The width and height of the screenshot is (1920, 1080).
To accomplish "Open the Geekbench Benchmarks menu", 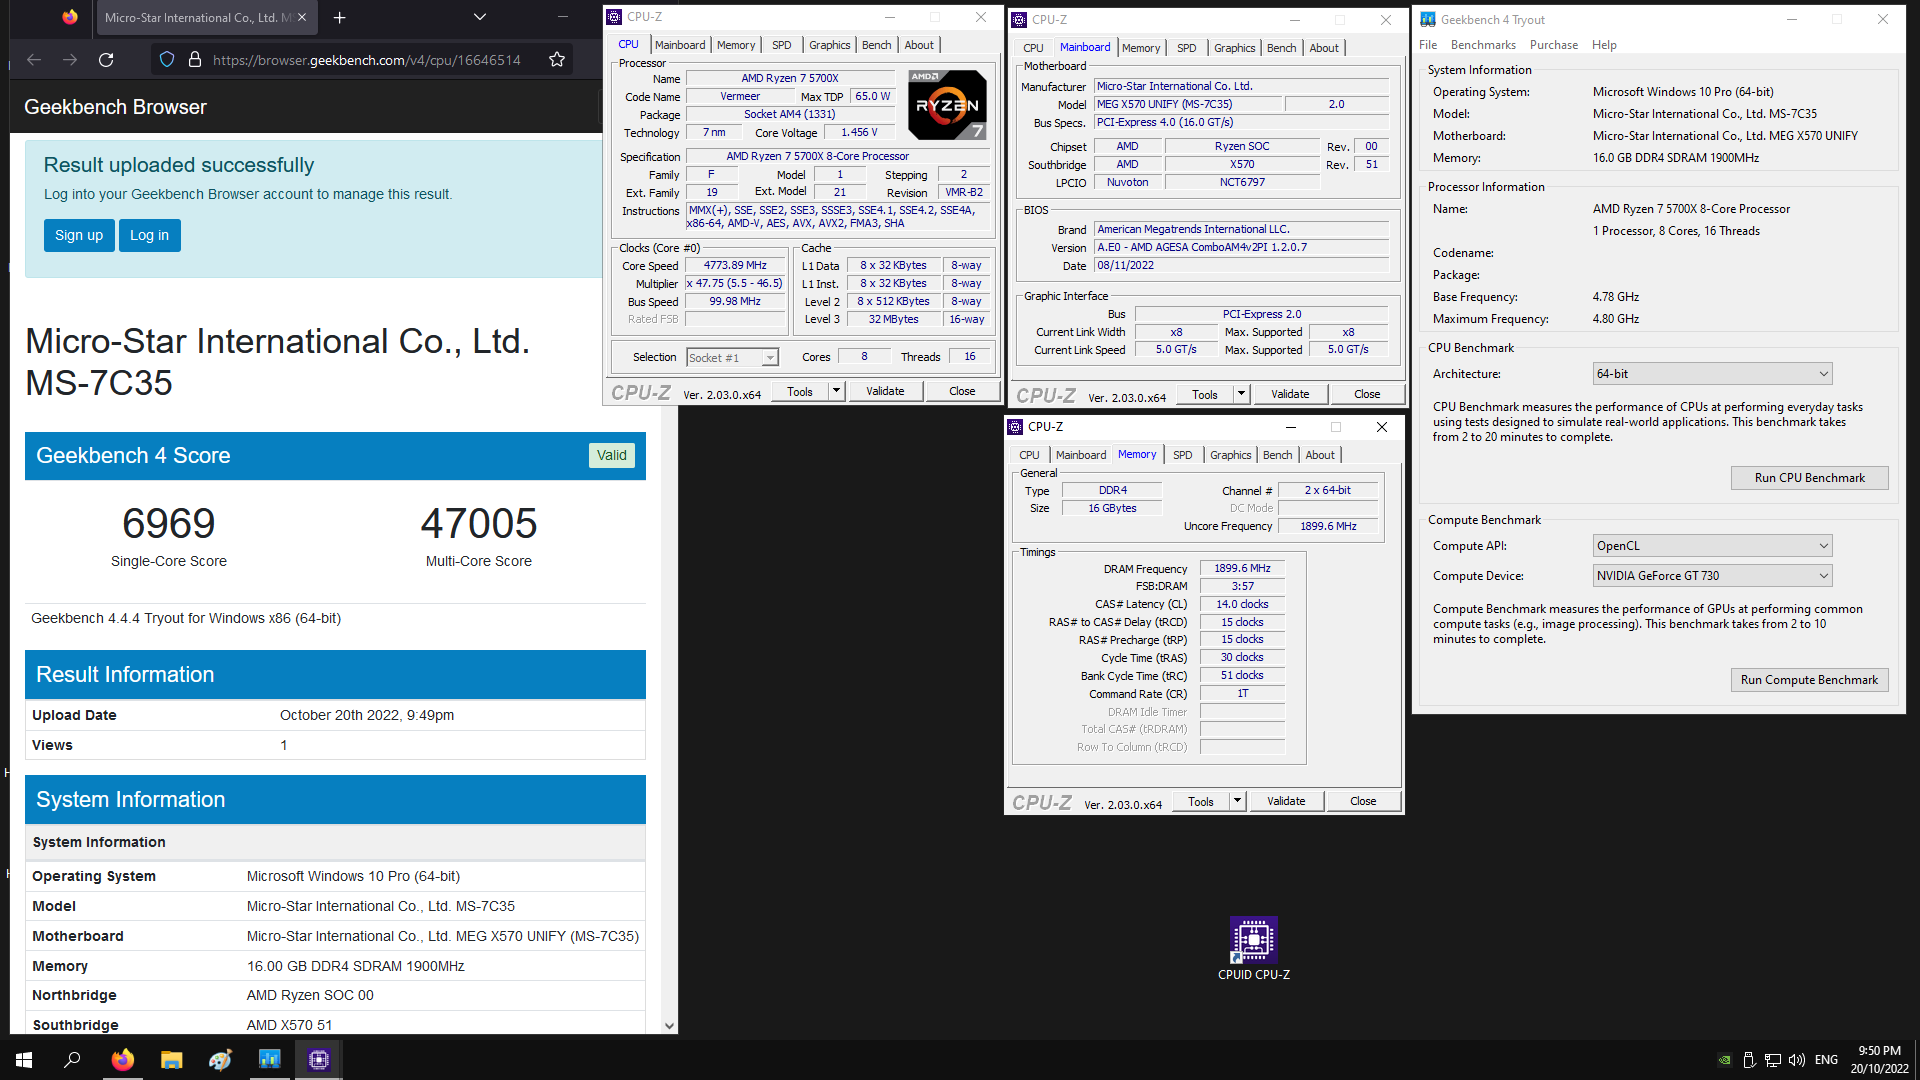I will click(x=1483, y=45).
